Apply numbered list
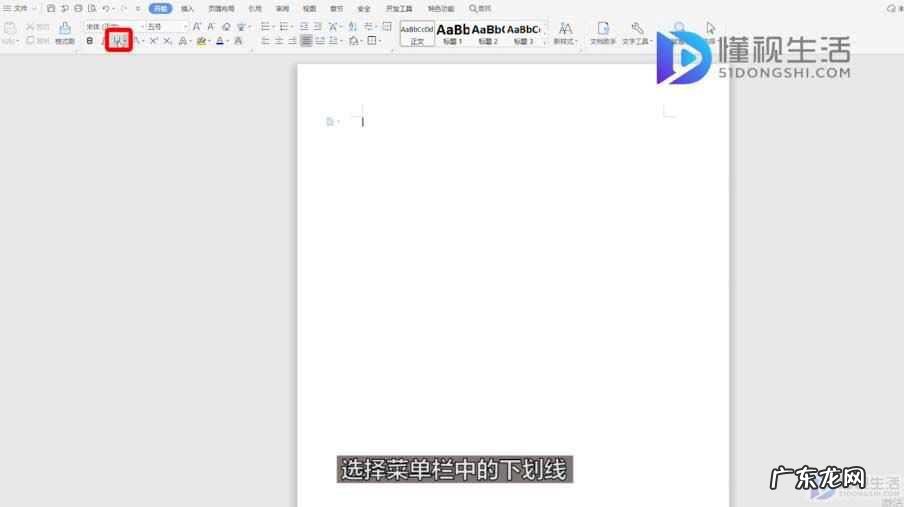This screenshot has width=904, height=507. coord(283,27)
